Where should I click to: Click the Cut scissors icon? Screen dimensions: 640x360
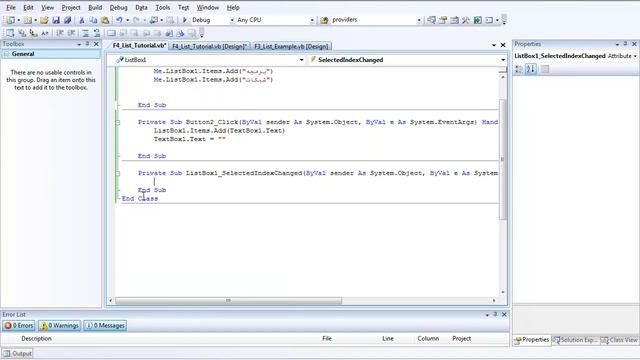pos(82,20)
